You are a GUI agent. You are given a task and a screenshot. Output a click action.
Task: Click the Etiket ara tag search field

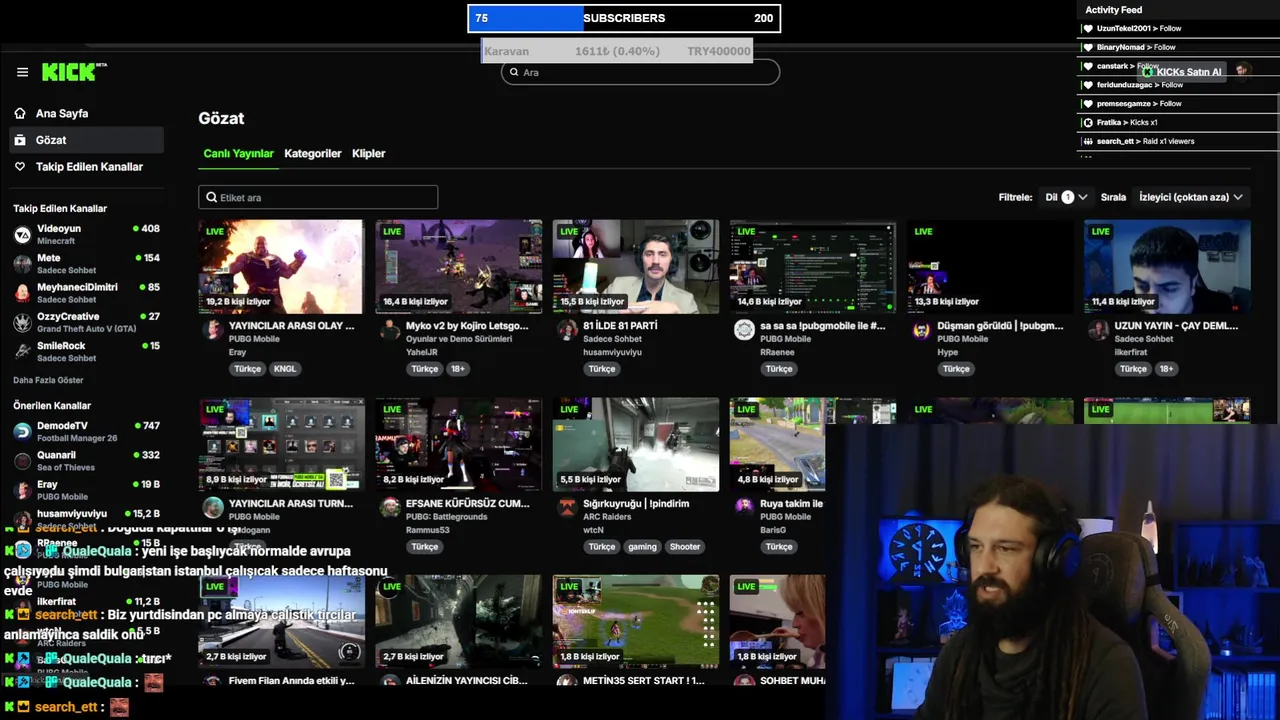318,197
